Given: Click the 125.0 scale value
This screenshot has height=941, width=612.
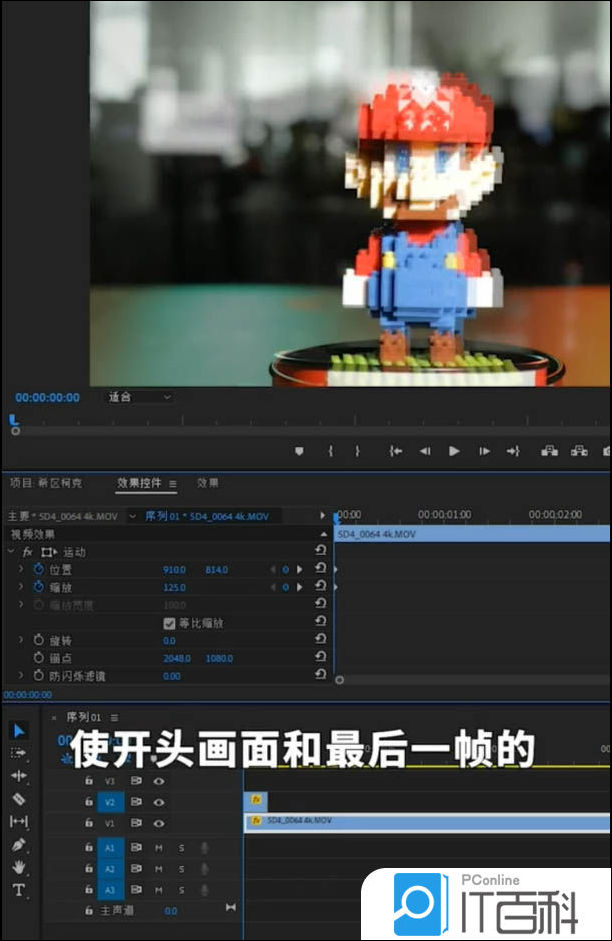Looking at the screenshot, I should (x=174, y=587).
